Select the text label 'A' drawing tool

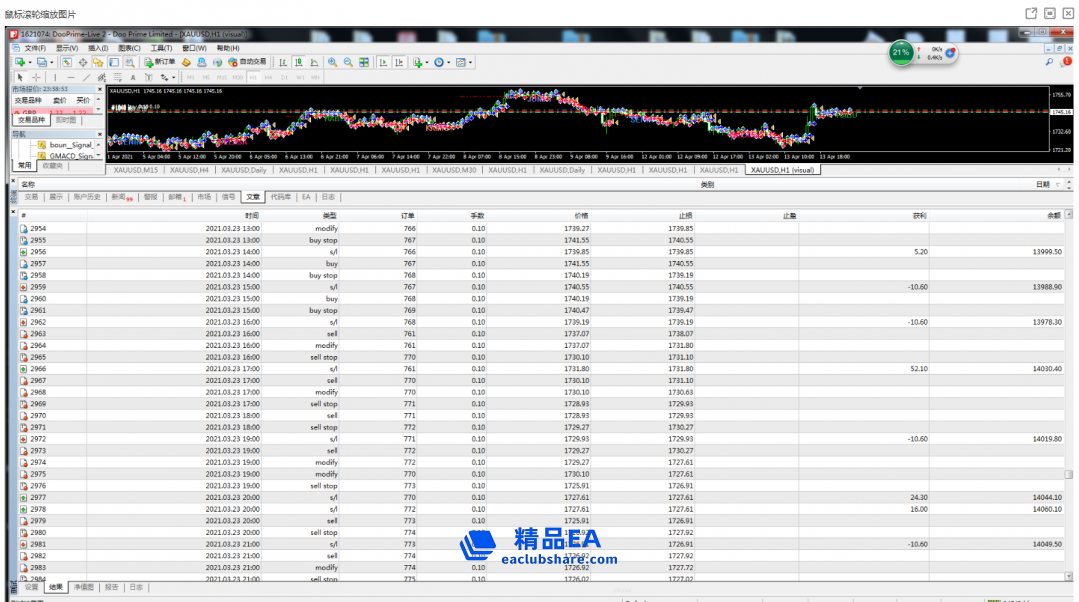point(132,77)
